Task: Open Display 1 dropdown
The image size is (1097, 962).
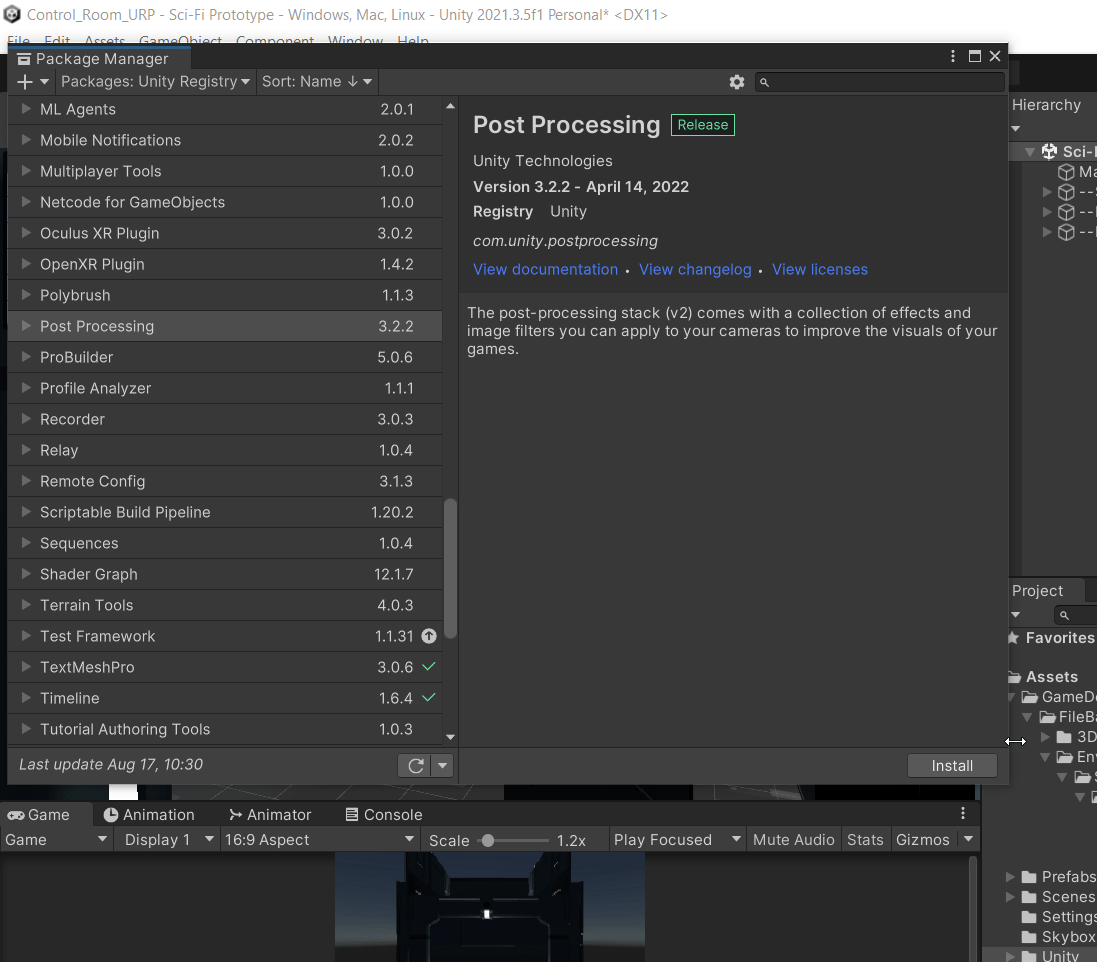Action: point(169,840)
